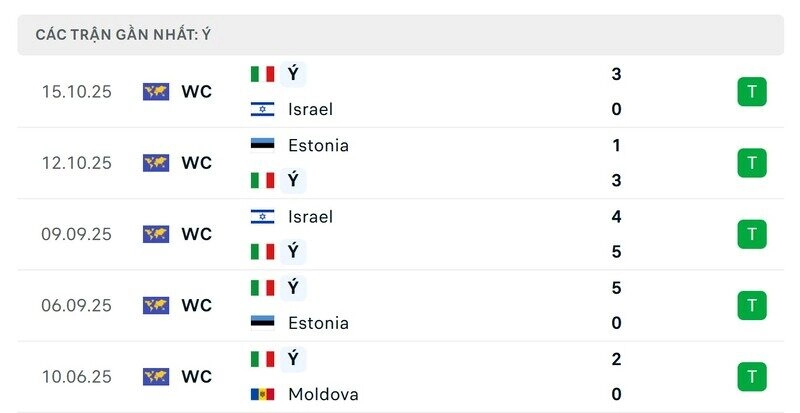Open team Estonia from the 06.09.25 match
This screenshot has width=800, height=413.
318,323
